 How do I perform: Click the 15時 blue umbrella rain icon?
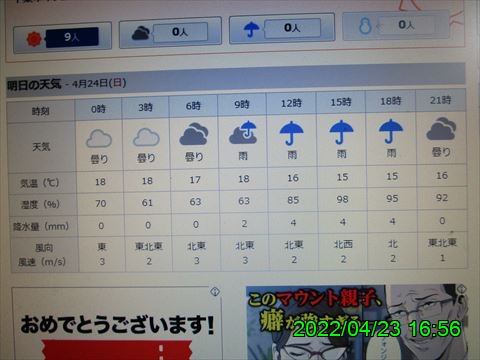341,132
